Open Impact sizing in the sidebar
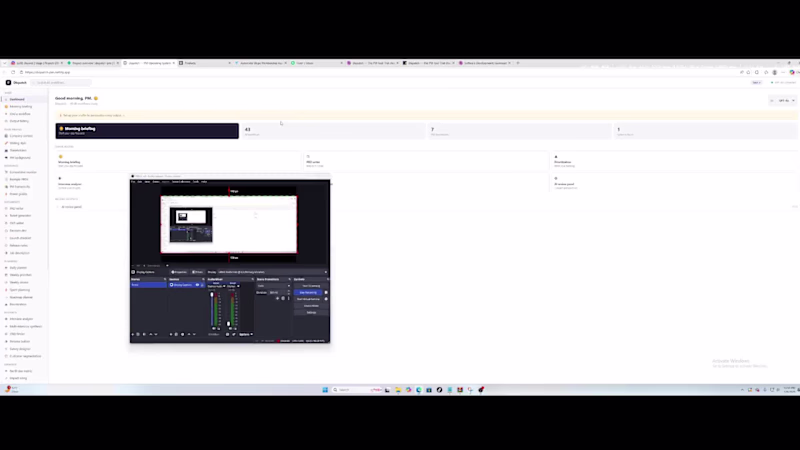 tap(18, 378)
